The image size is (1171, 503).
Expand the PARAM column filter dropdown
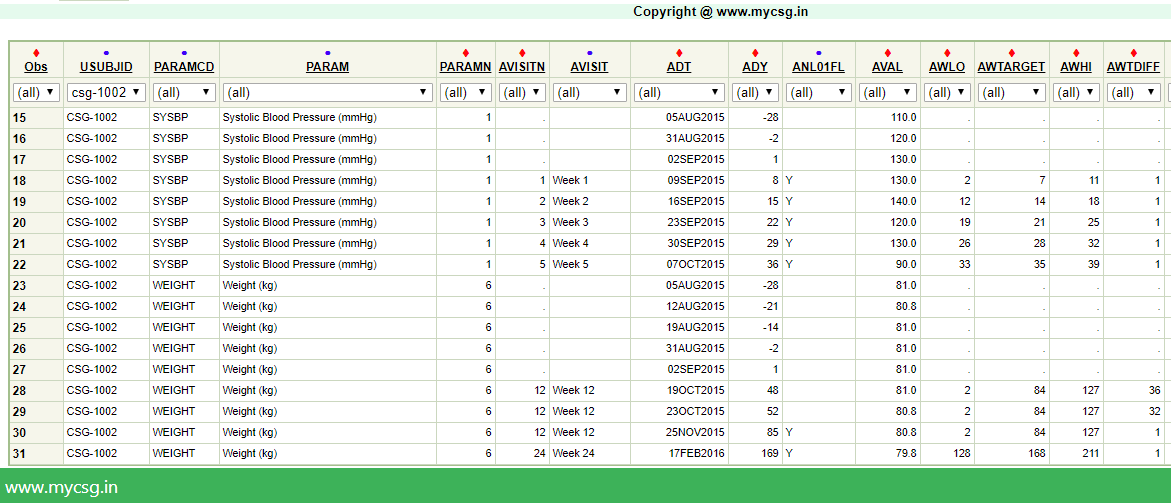(x=327, y=93)
